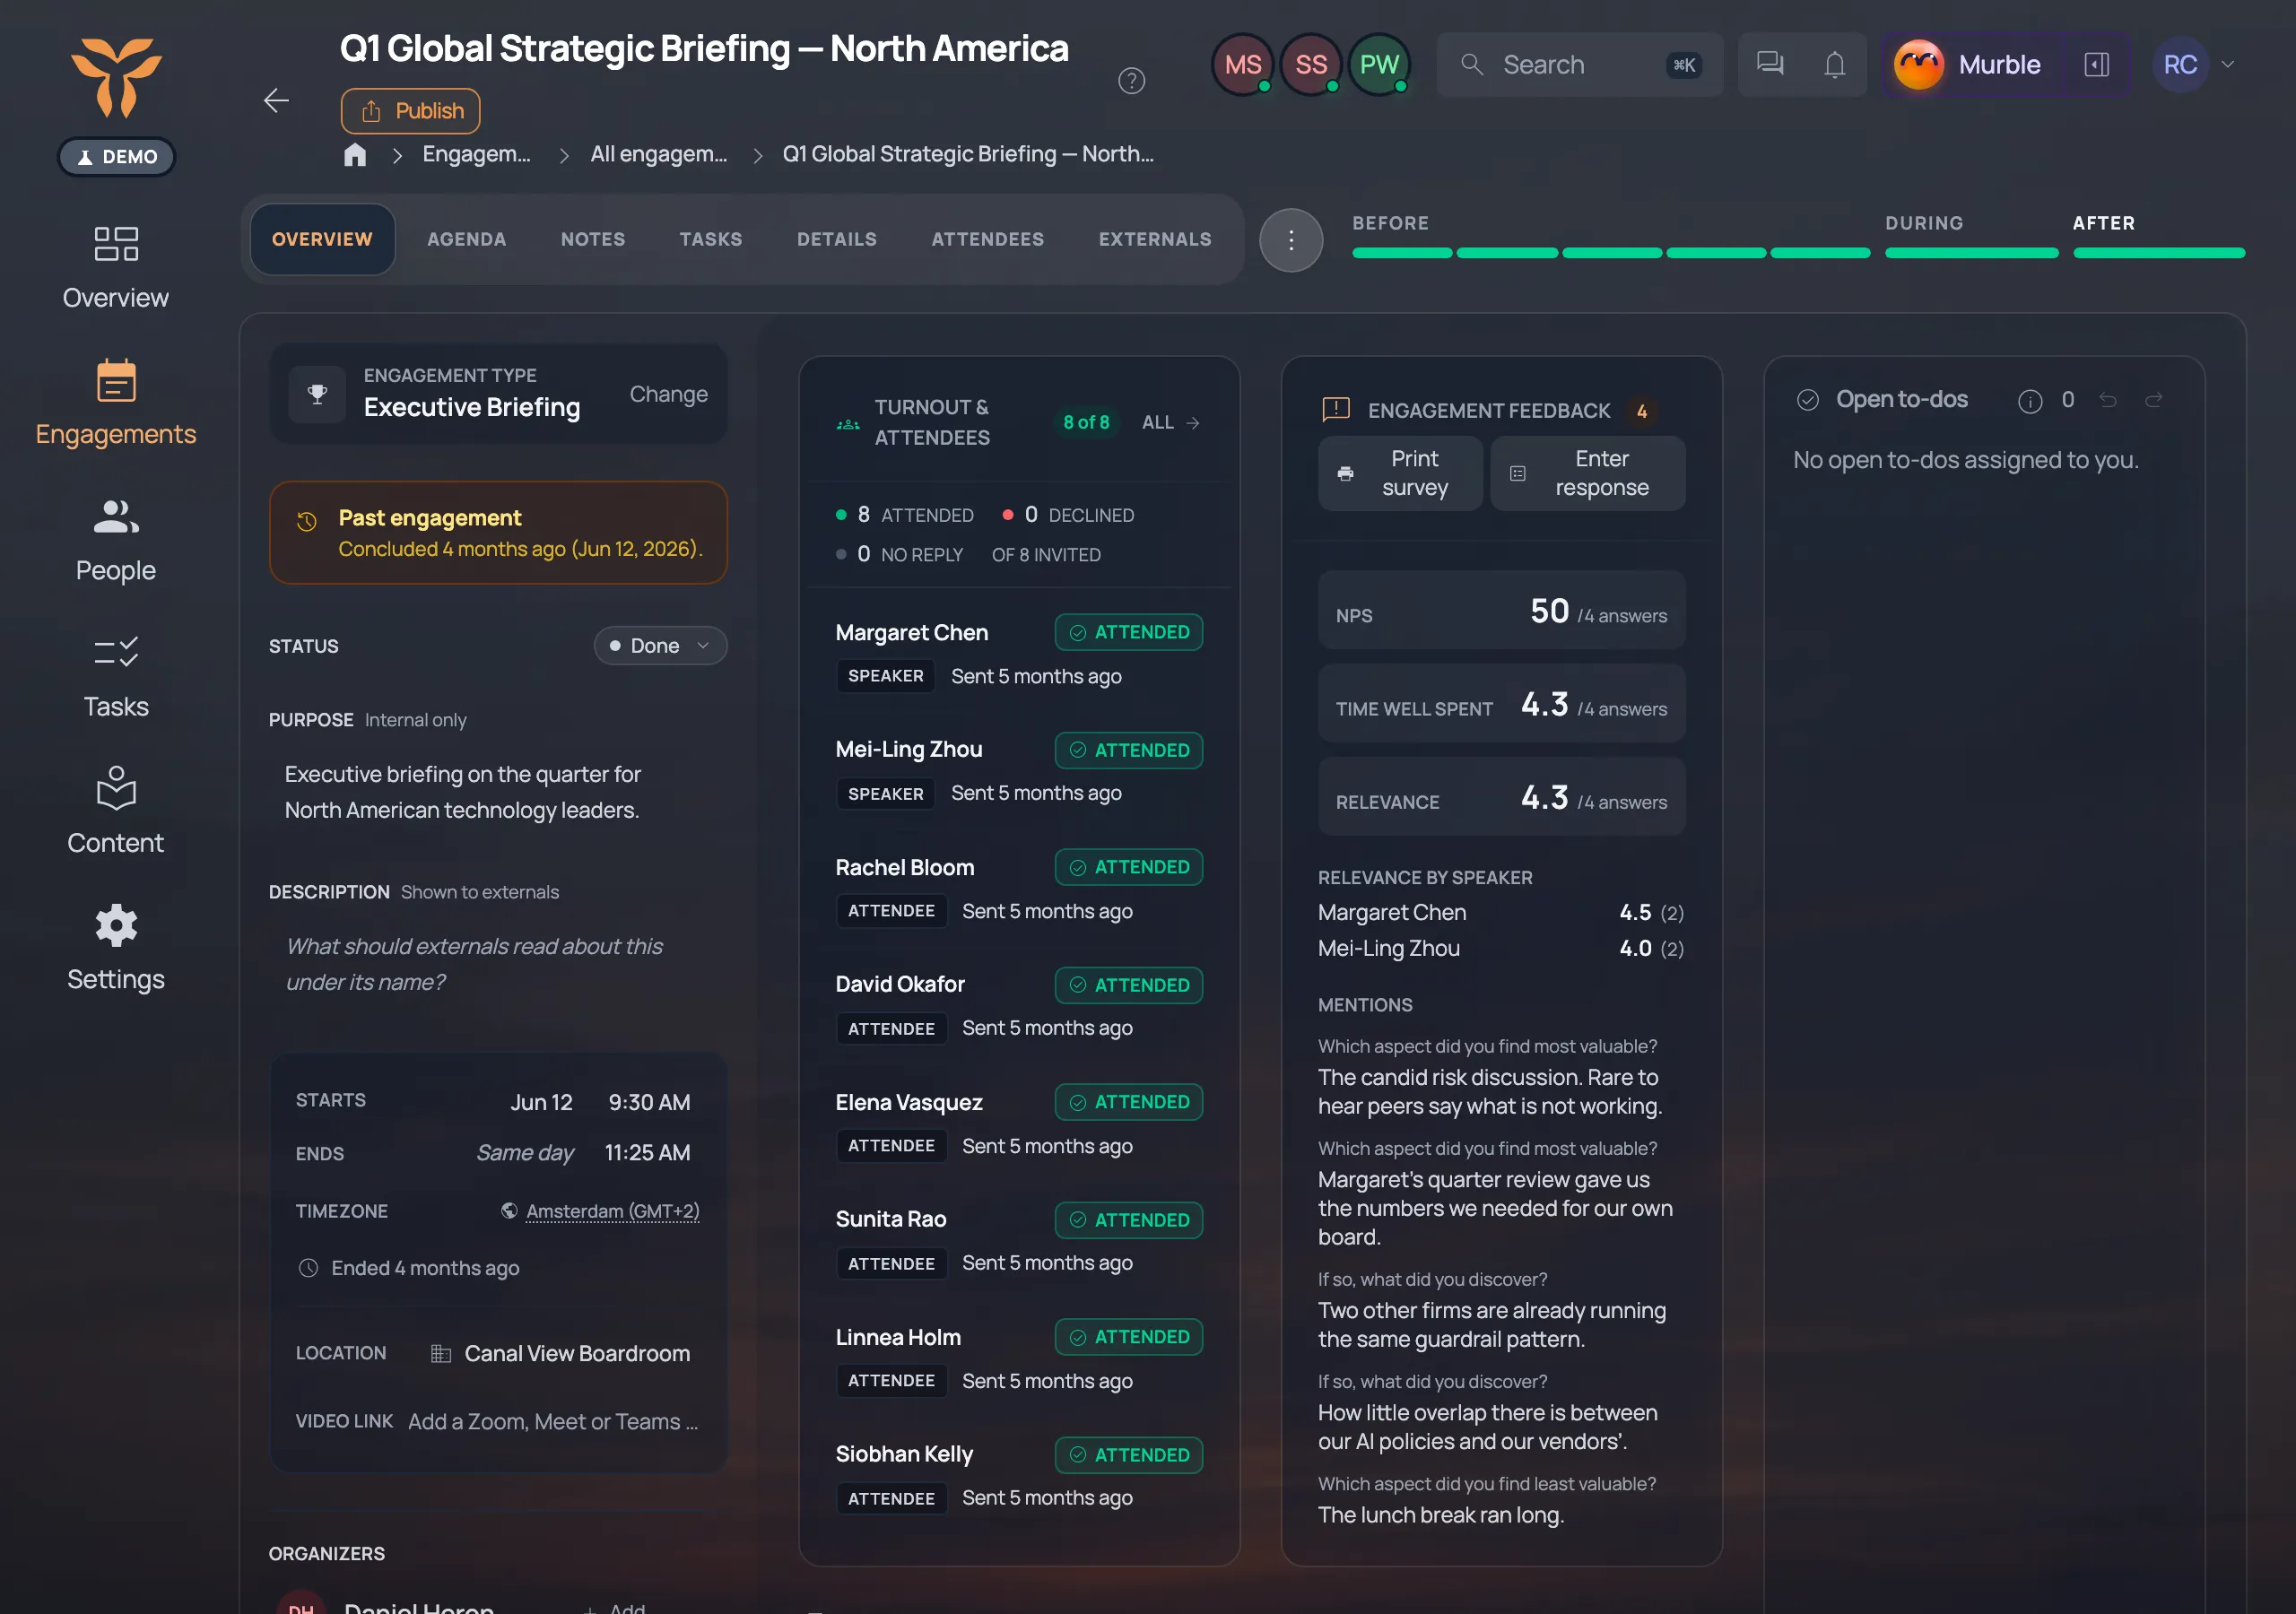Switch to the Agenda tab
The width and height of the screenshot is (2296, 1614).
[x=467, y=240]
